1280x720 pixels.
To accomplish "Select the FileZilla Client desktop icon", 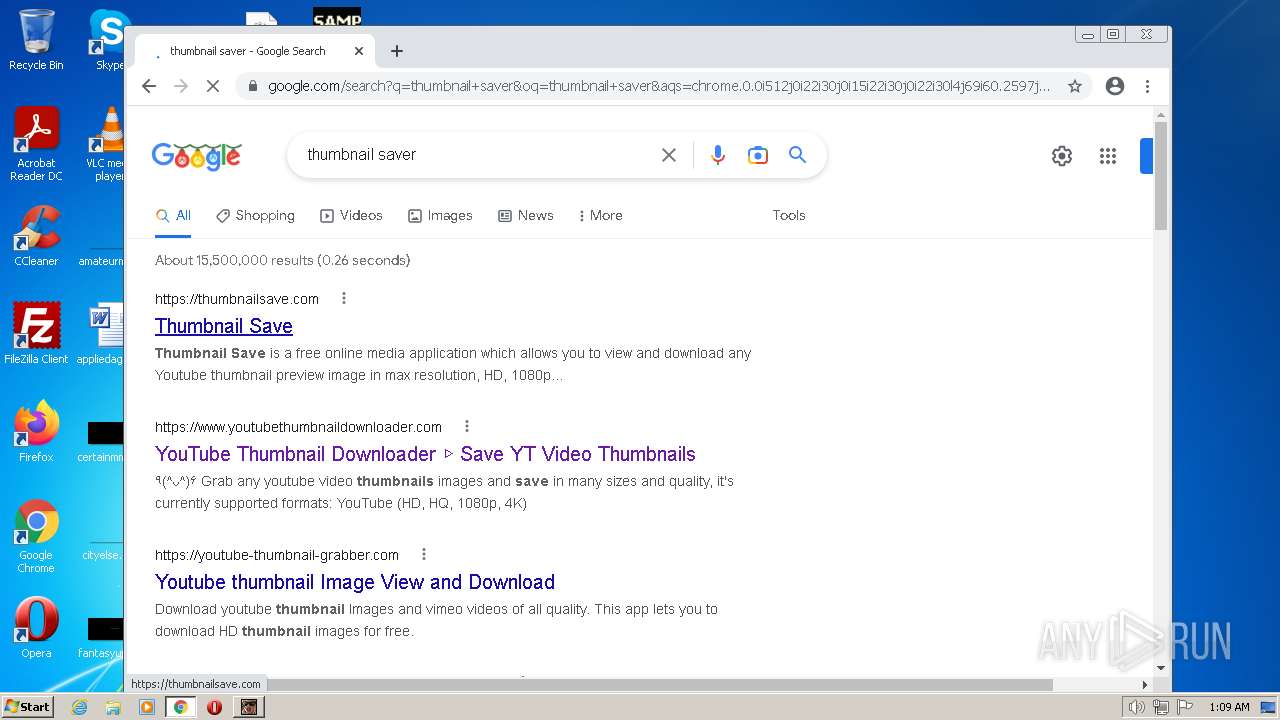I will point(36,334).
